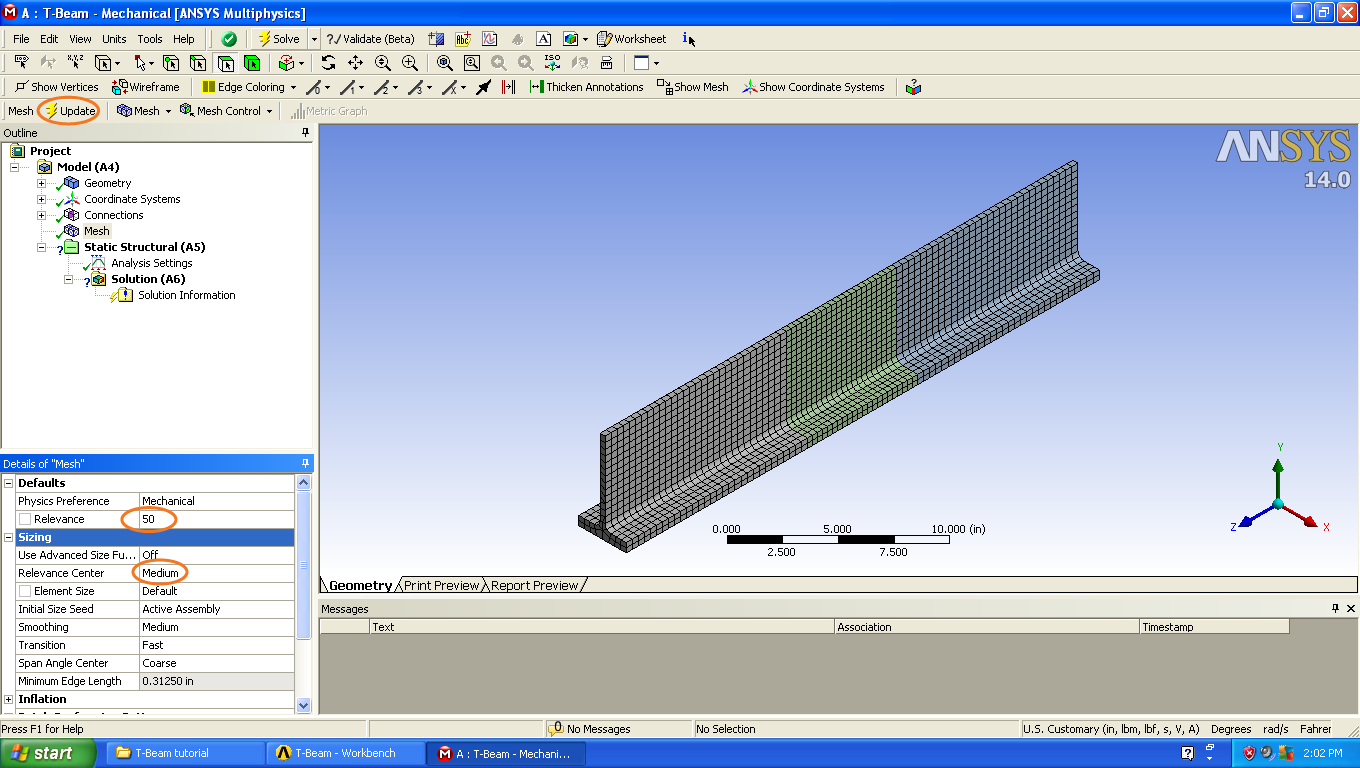The image size is (1360, 768).
Task: Open the Units menu
Action: 114,39
